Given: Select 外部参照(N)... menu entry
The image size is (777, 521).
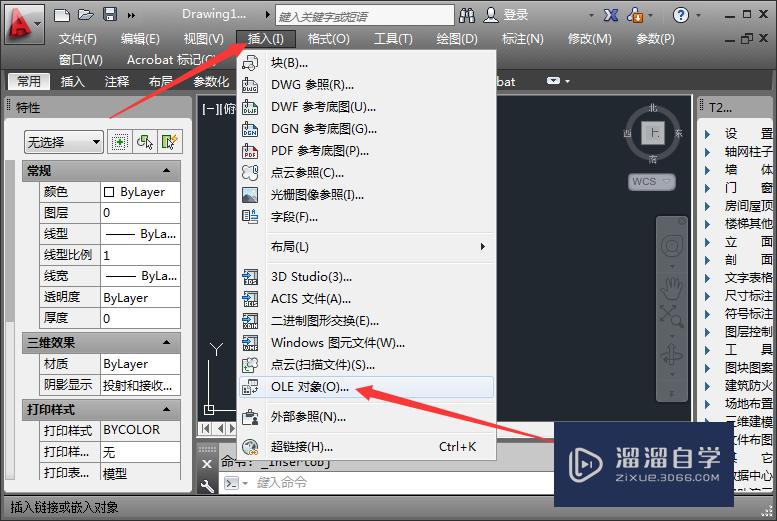Looking at the screenshot, I should tap(367, 417).
